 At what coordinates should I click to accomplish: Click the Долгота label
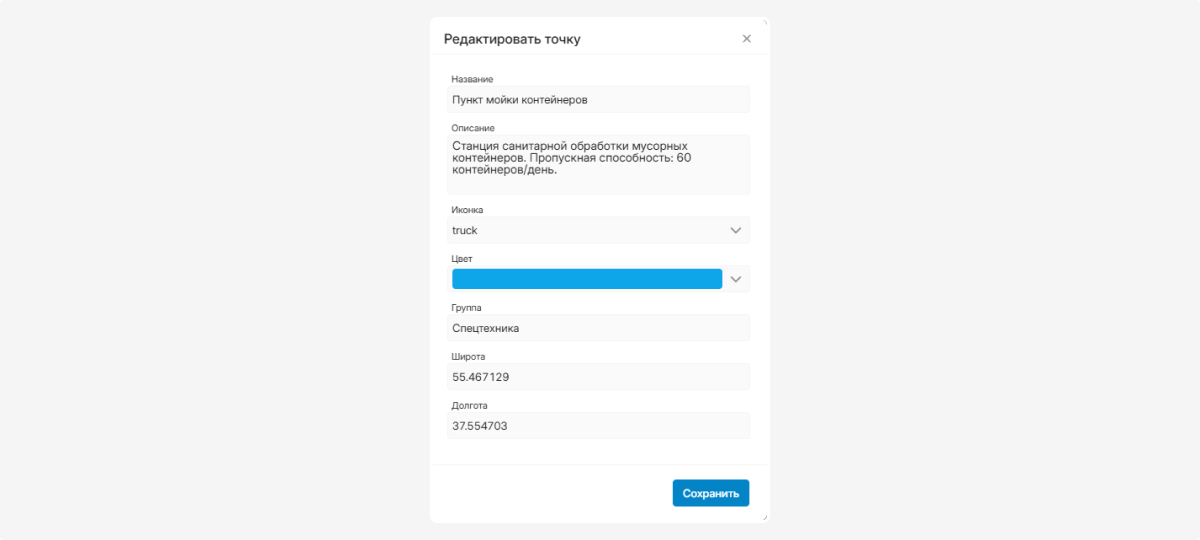[x=470, y=405]
